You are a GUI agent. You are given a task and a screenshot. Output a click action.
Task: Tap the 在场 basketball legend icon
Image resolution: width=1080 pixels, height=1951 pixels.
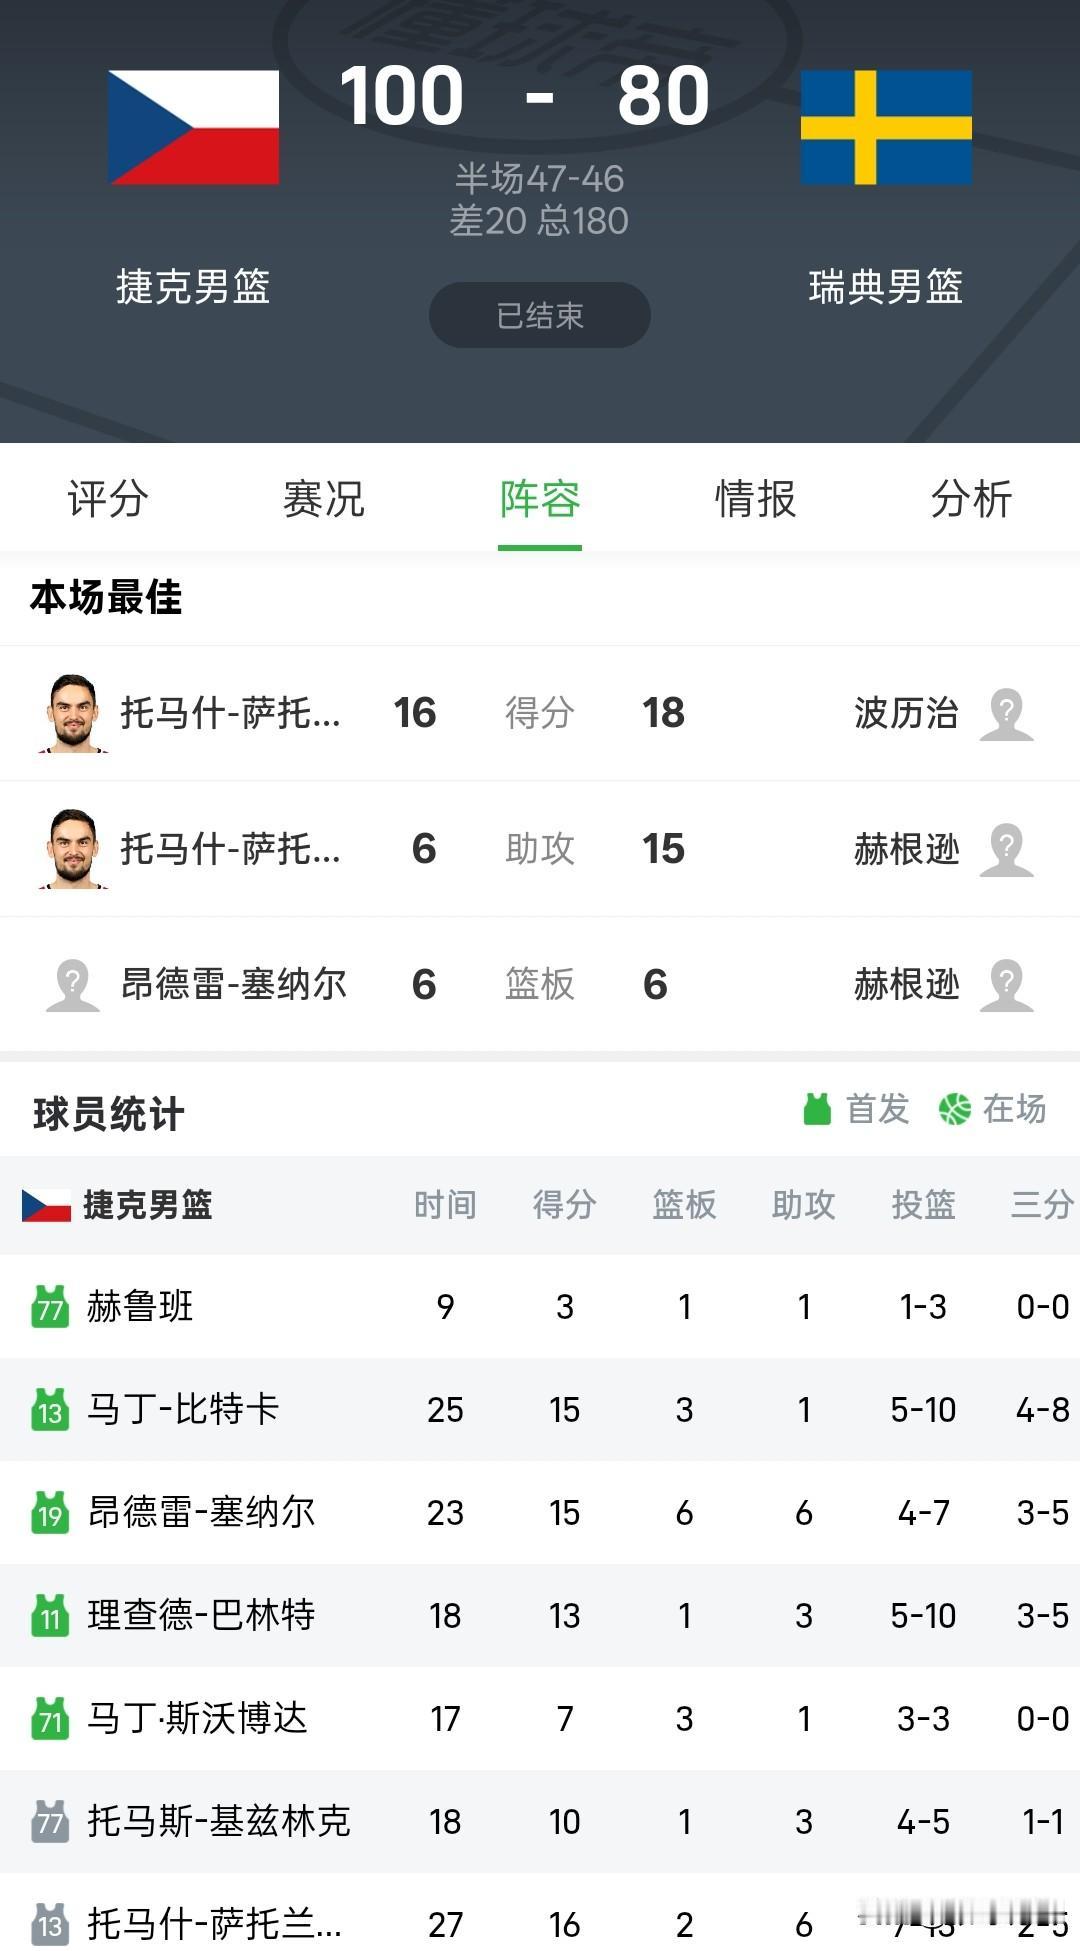click(x=954, y=1109)
